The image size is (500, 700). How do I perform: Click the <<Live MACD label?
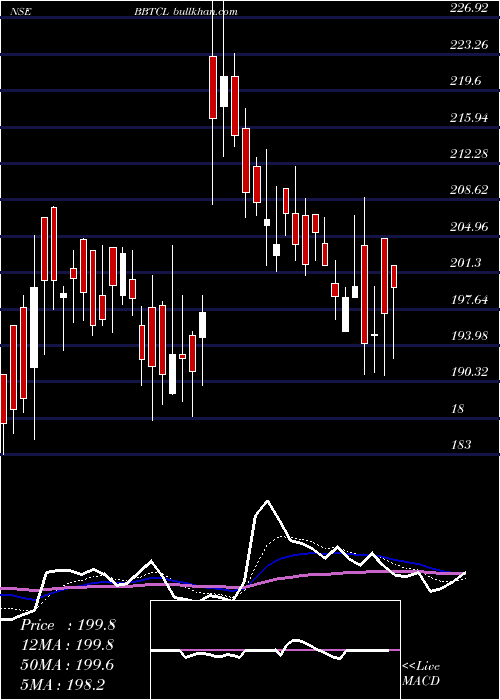coord(421,673)
